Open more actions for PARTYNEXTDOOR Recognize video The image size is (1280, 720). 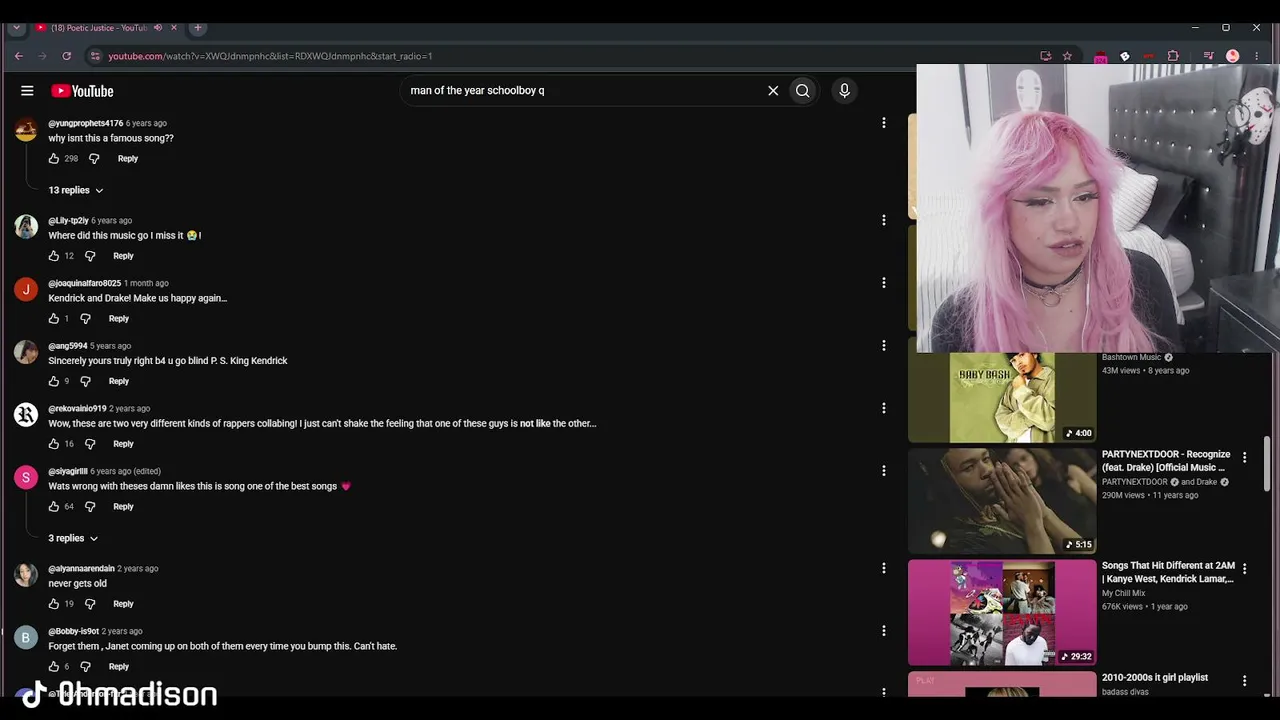[1244, 457]
